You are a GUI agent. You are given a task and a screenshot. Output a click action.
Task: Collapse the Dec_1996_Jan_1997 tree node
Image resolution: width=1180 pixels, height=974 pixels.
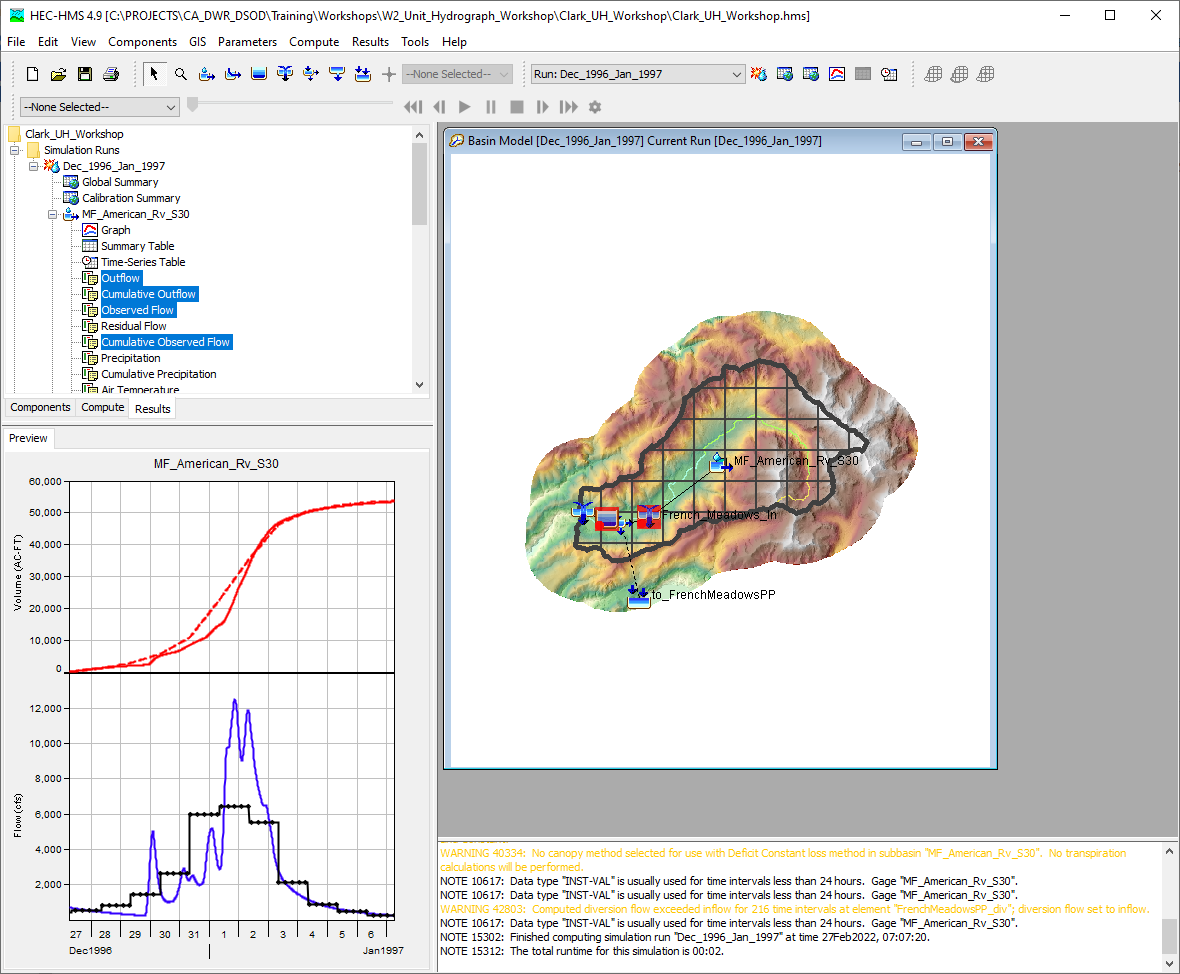point(34,166)
